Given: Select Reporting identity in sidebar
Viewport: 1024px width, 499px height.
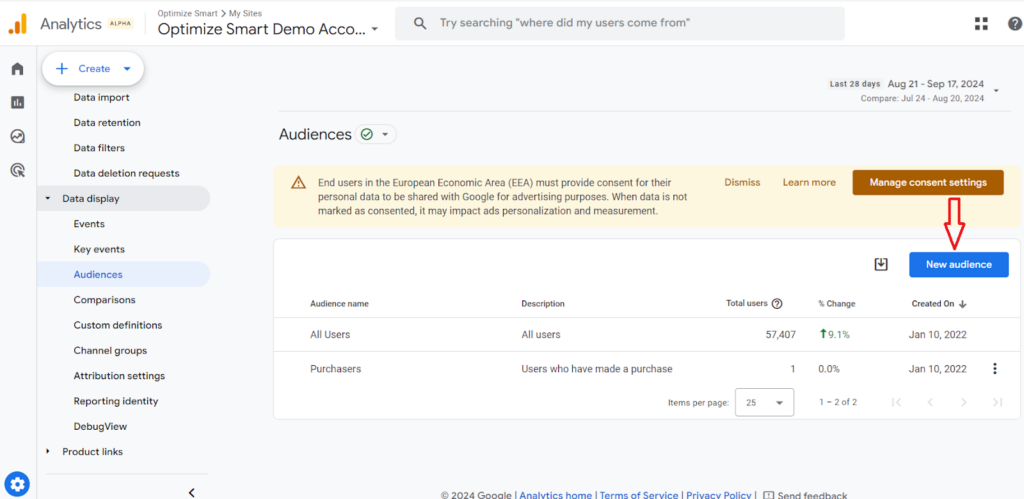Looking at the screenshot, I should coord(116,401).
